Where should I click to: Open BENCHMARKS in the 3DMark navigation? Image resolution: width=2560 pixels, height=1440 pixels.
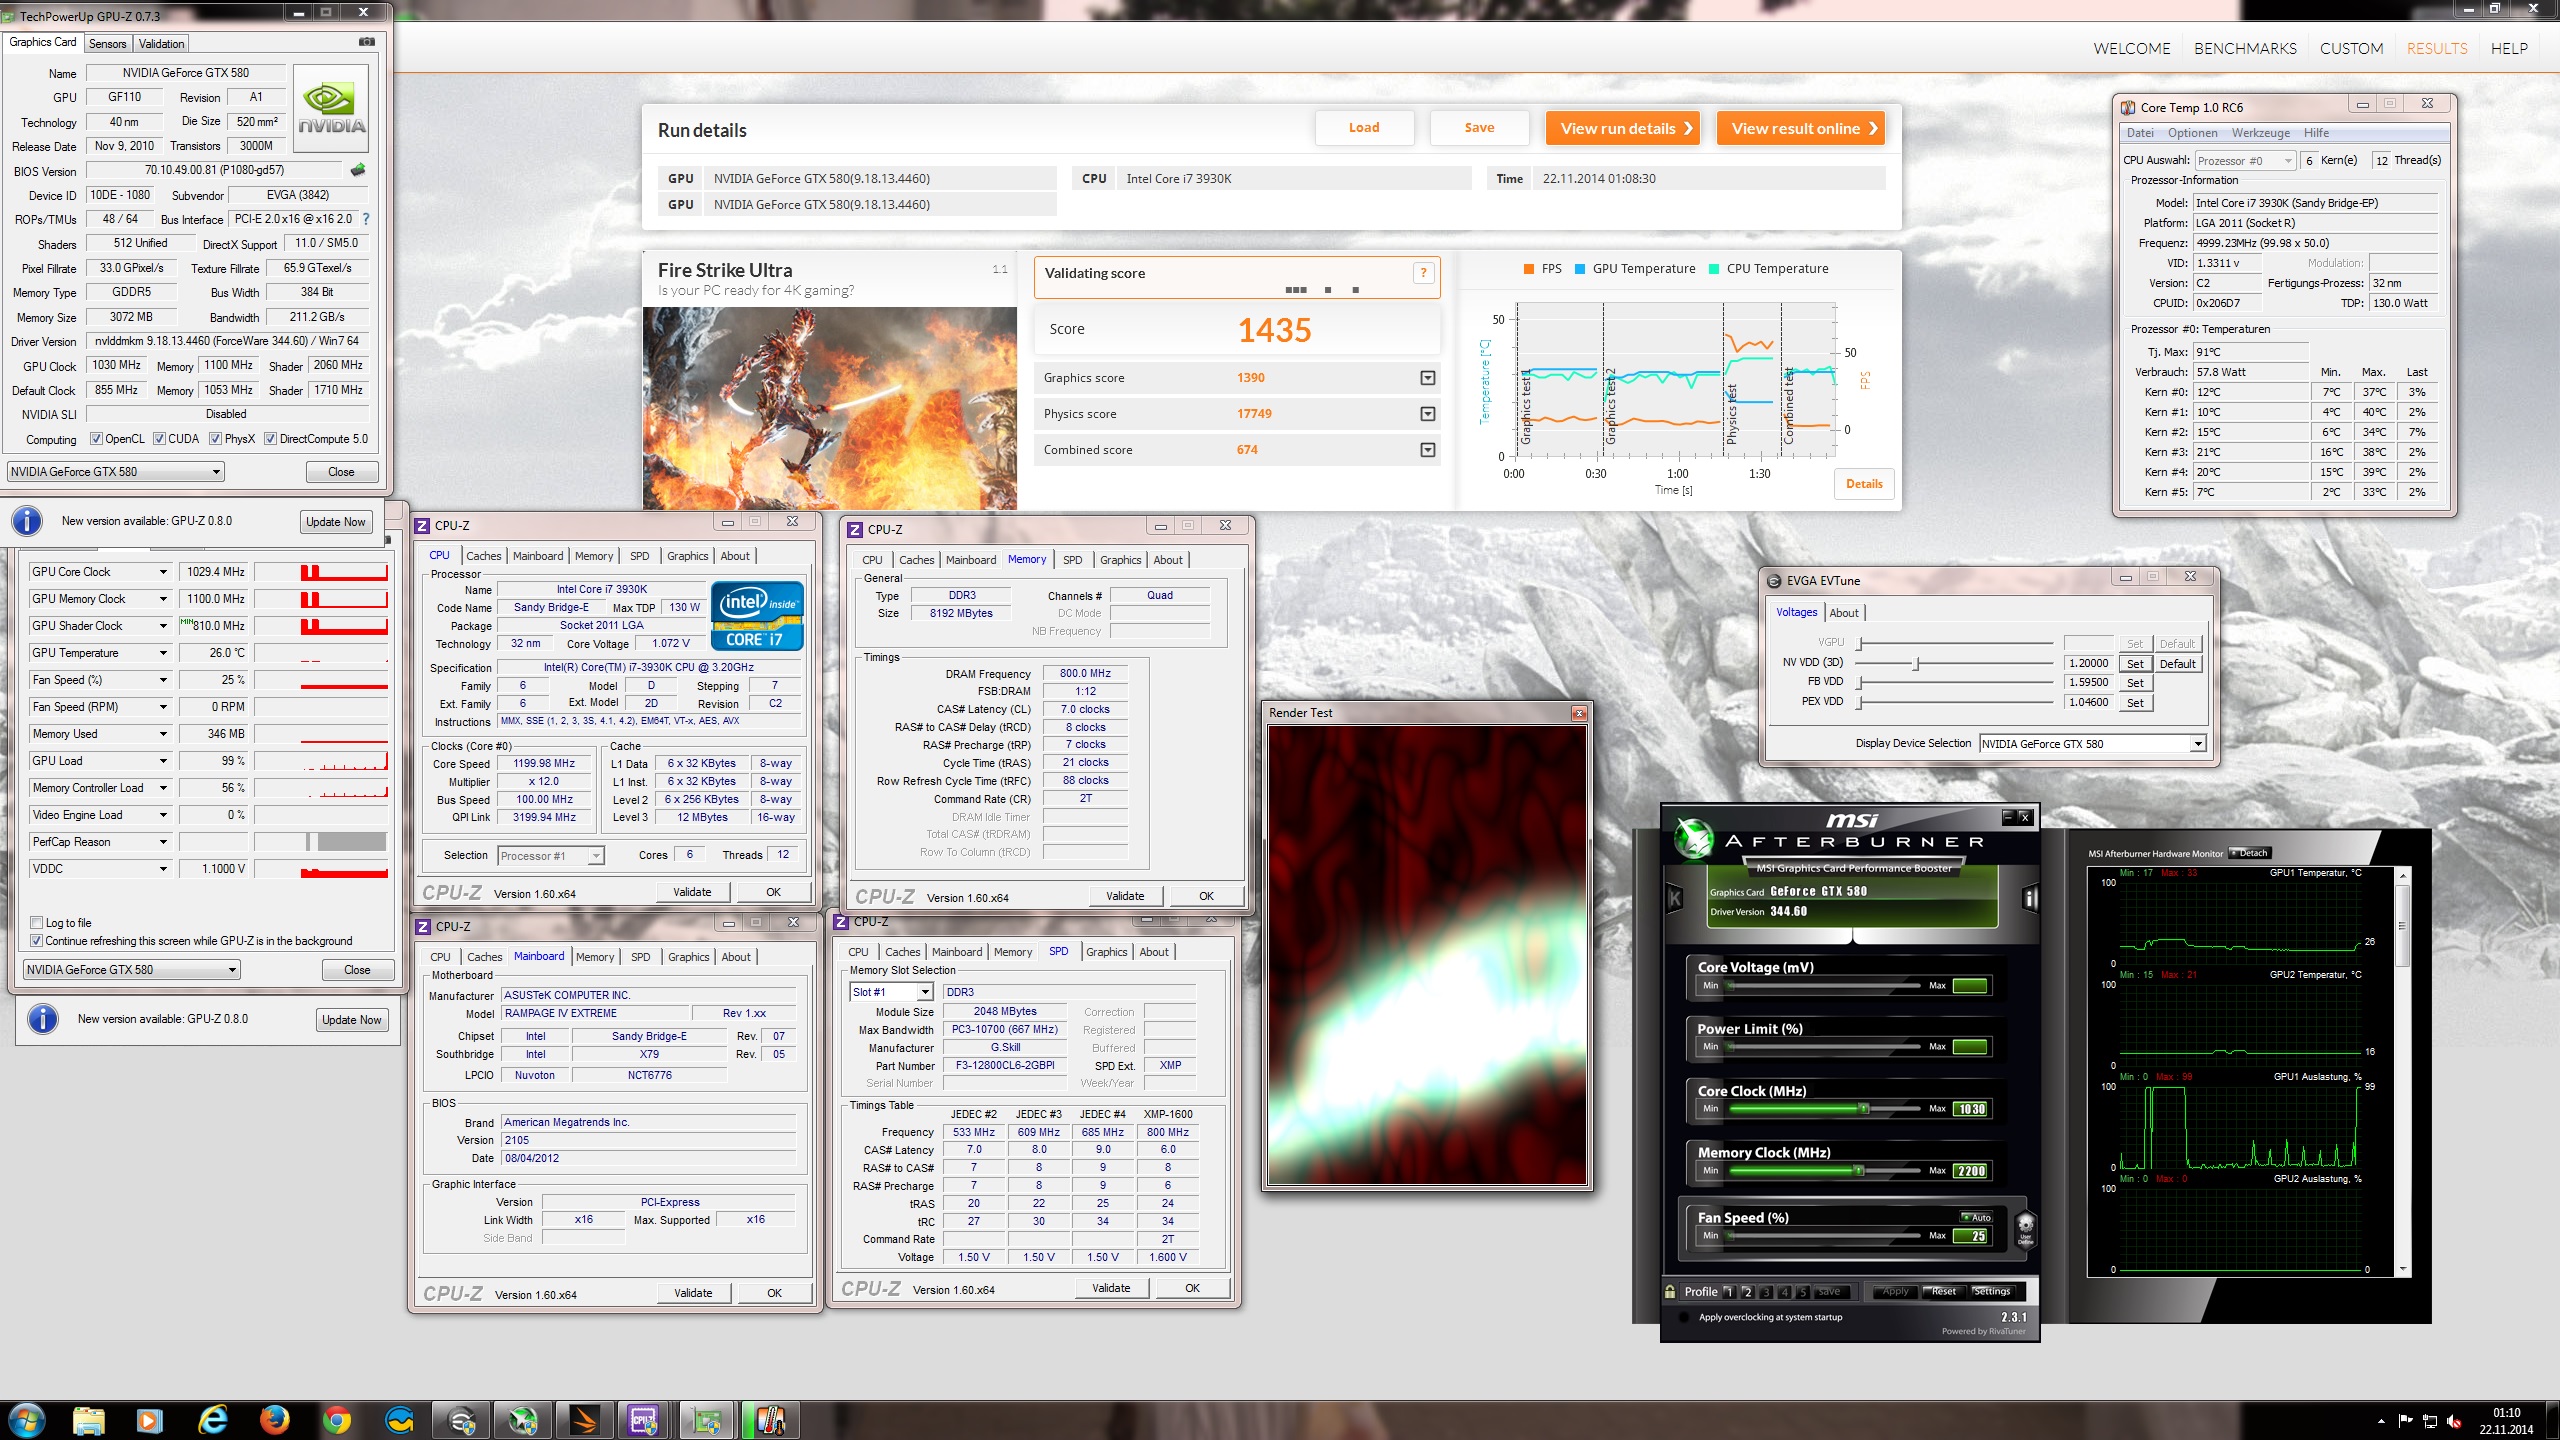pyautogui.click(x=2245, y=48)
